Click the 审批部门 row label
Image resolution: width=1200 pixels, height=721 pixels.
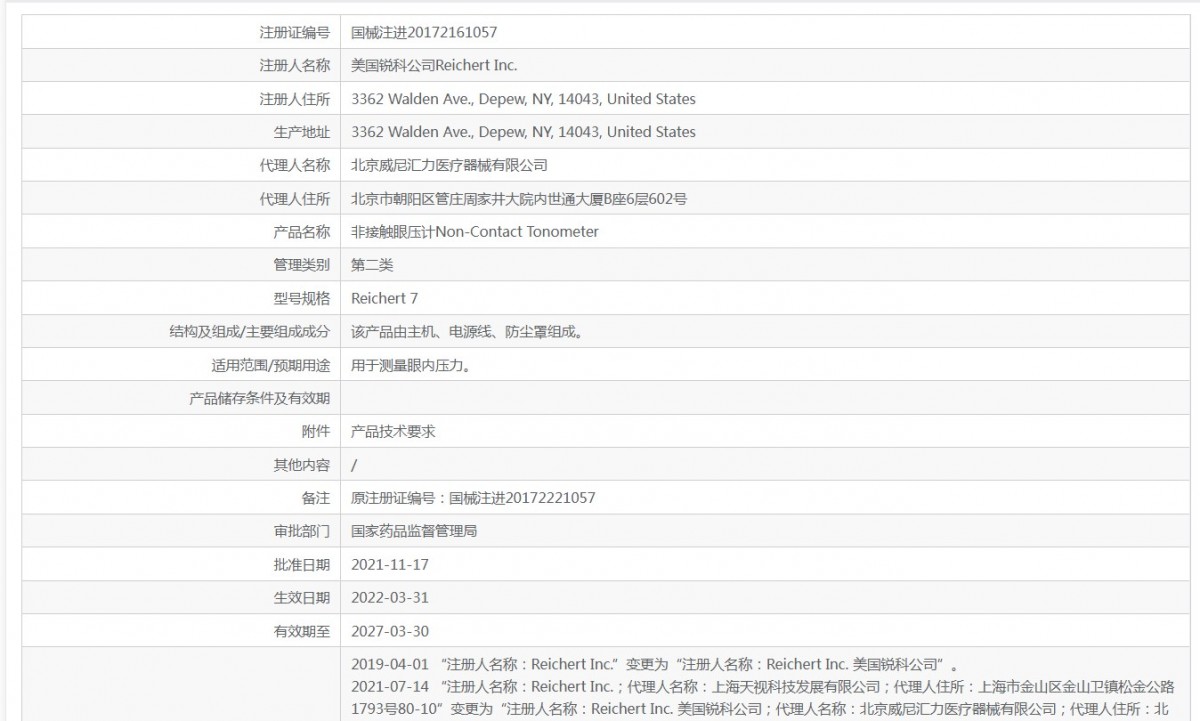[x=301, y=531]
